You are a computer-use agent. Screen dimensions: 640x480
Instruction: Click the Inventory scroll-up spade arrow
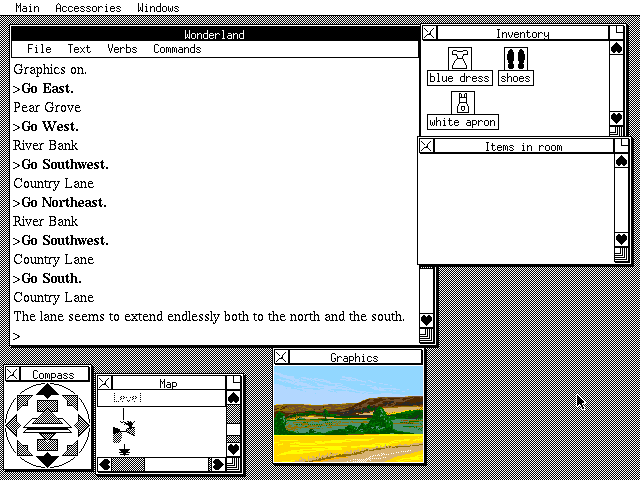point(616,48)
